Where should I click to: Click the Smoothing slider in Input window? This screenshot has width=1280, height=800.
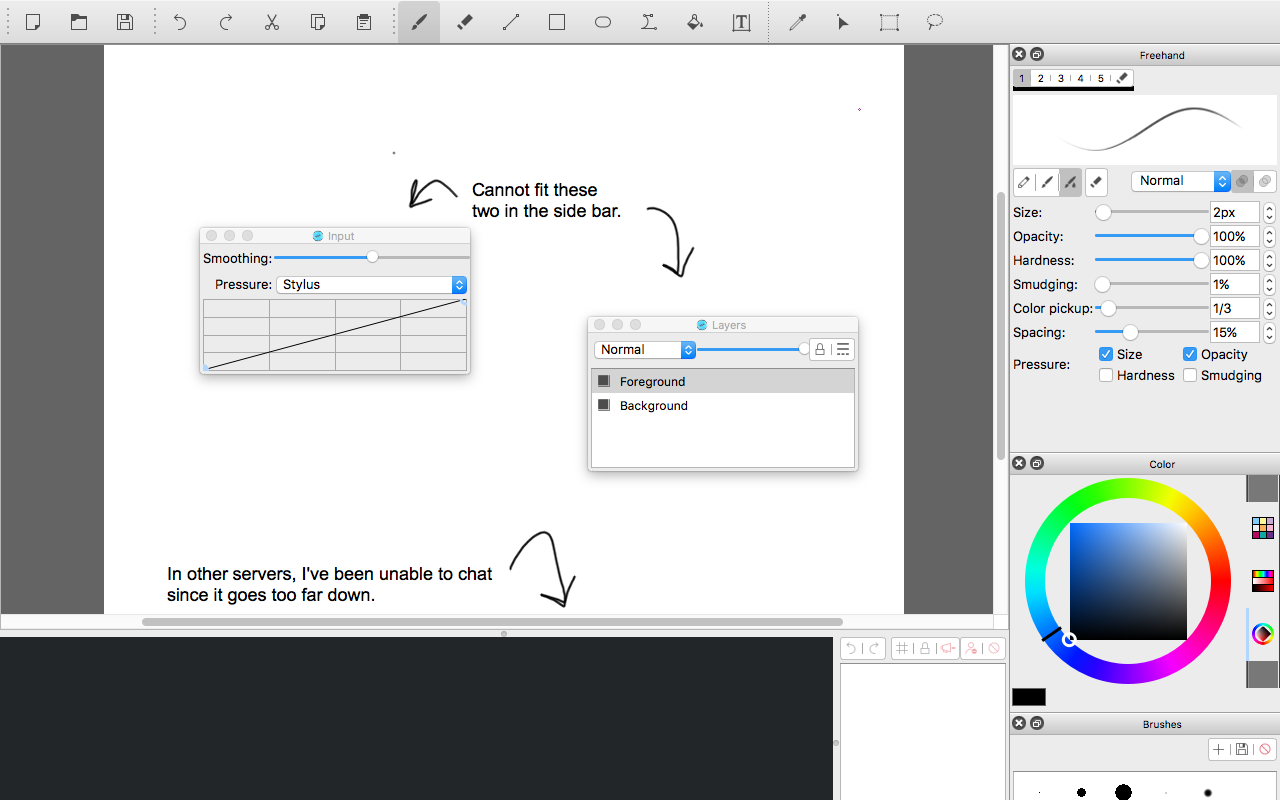[x=371, y=258]
